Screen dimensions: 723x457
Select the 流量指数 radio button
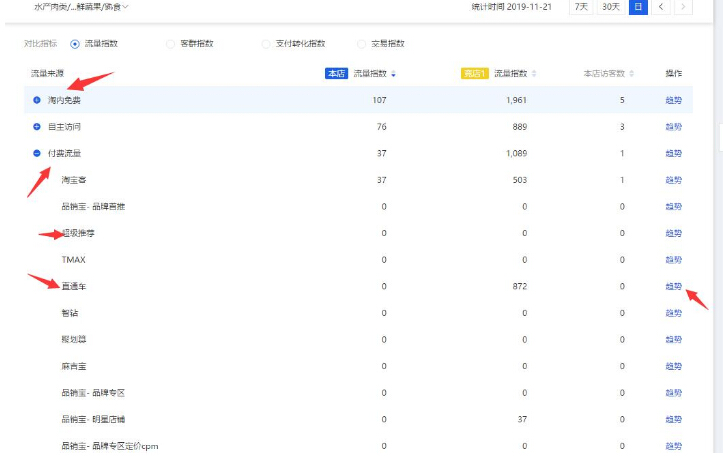pos(75,44)
